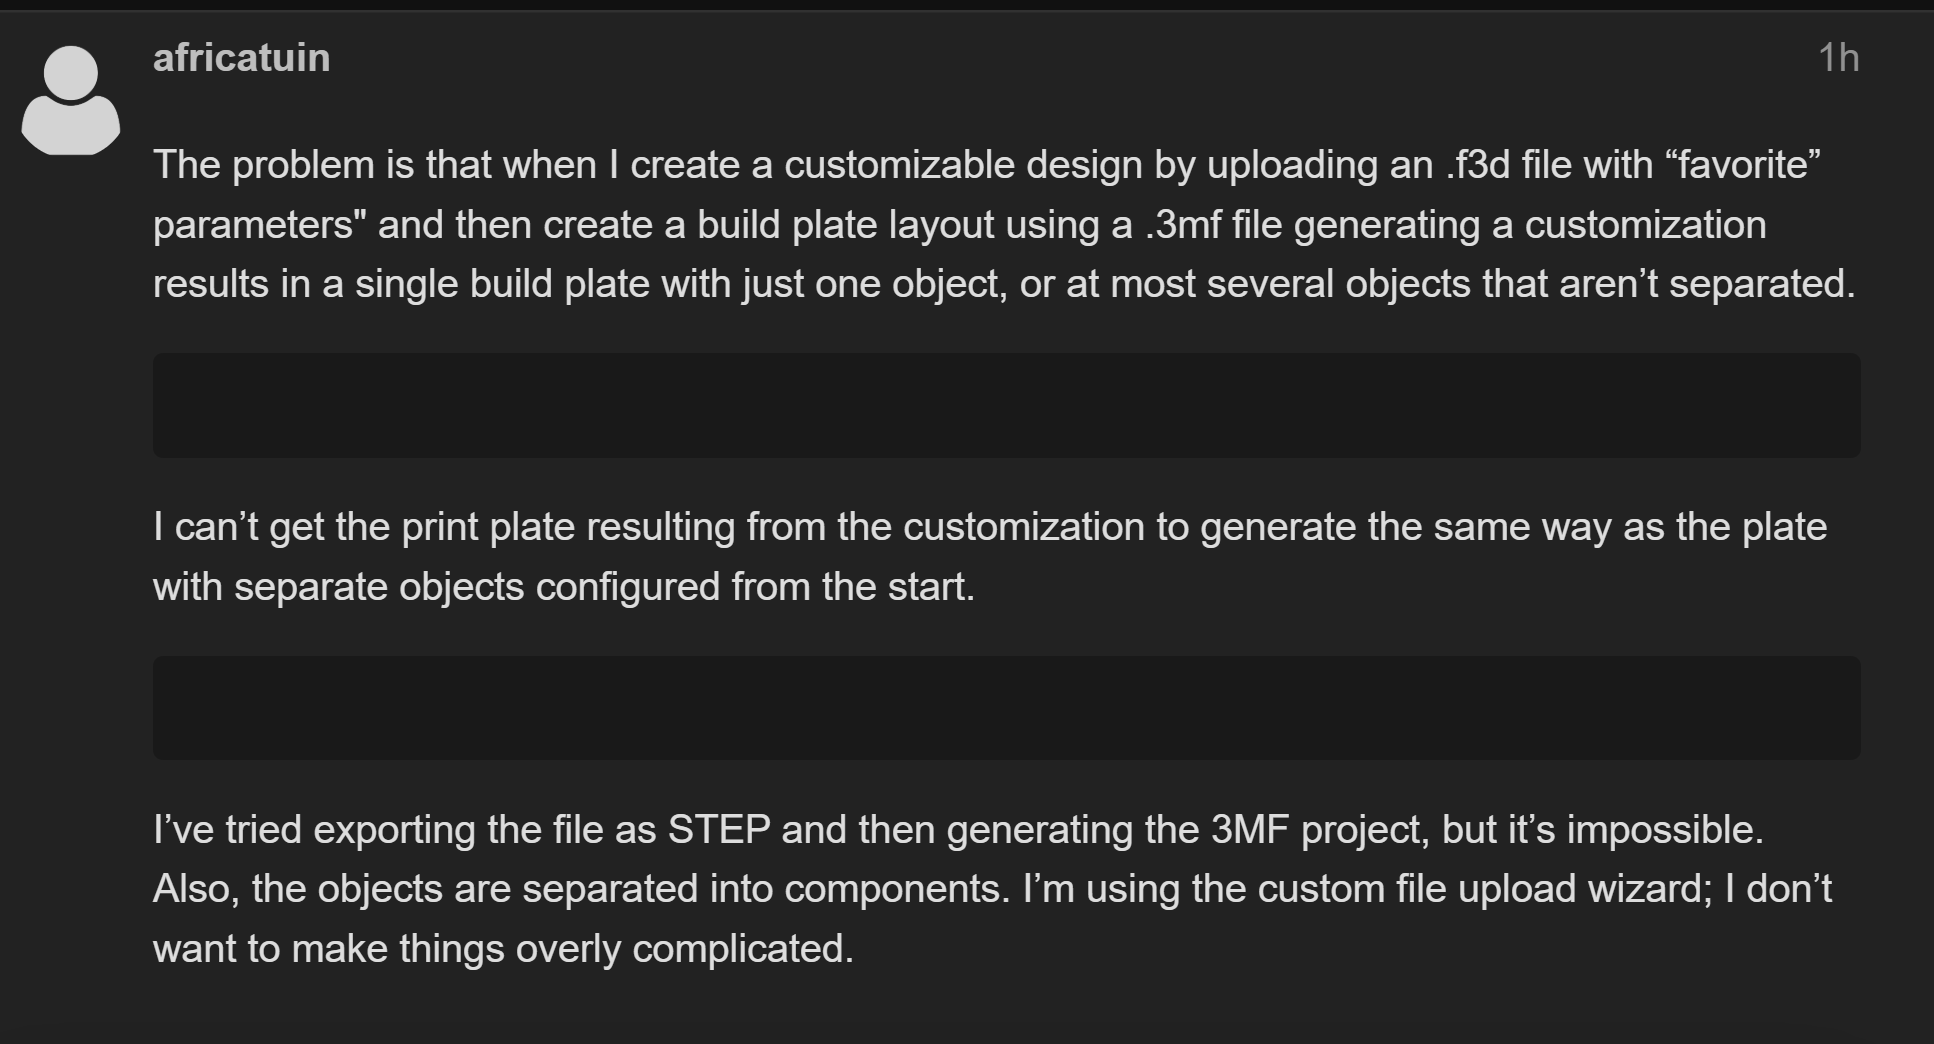
Task: Open africatuin's default avatar icon
Action: click(71, 101)
